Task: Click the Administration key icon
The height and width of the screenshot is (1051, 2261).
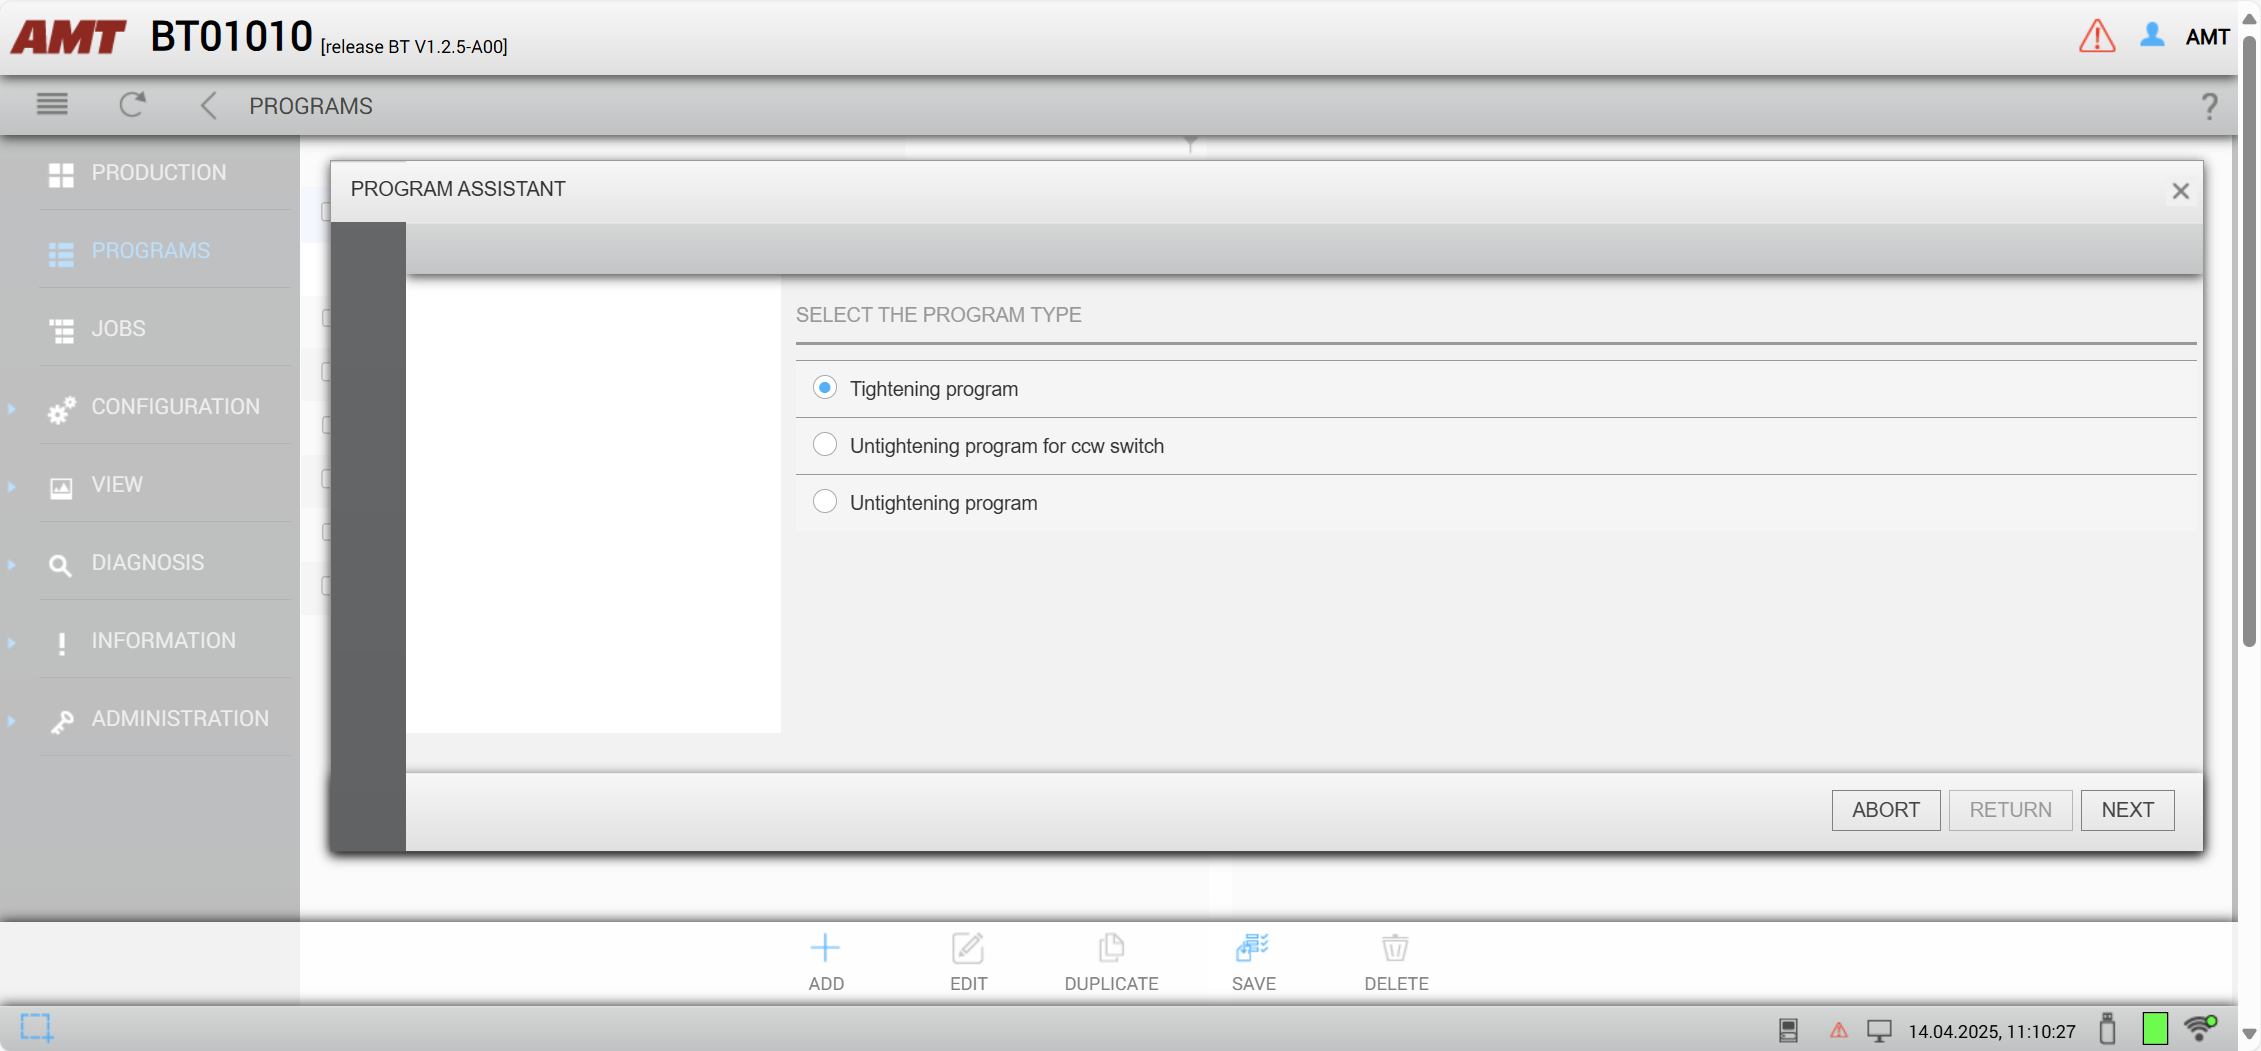Action: tap(62, 721)
